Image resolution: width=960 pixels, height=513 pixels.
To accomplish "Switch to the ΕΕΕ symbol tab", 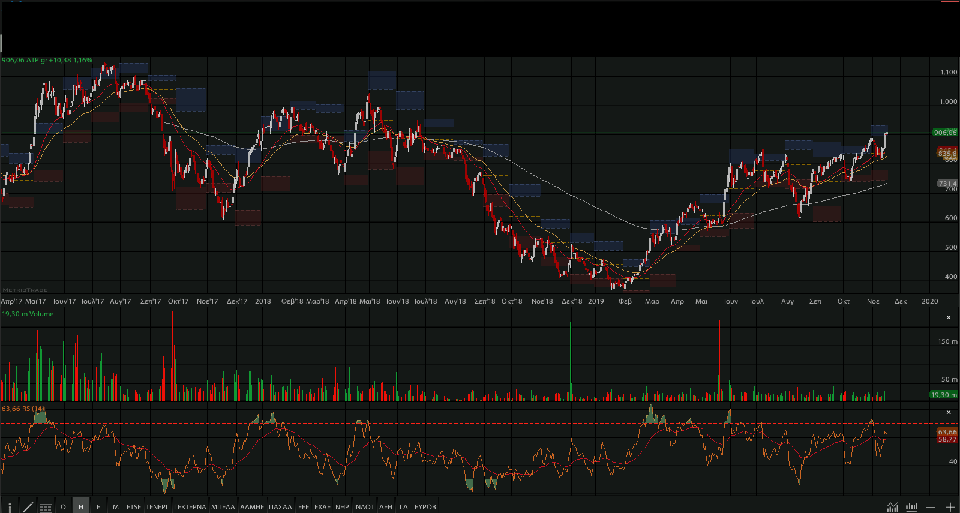I will click(303, 507).
